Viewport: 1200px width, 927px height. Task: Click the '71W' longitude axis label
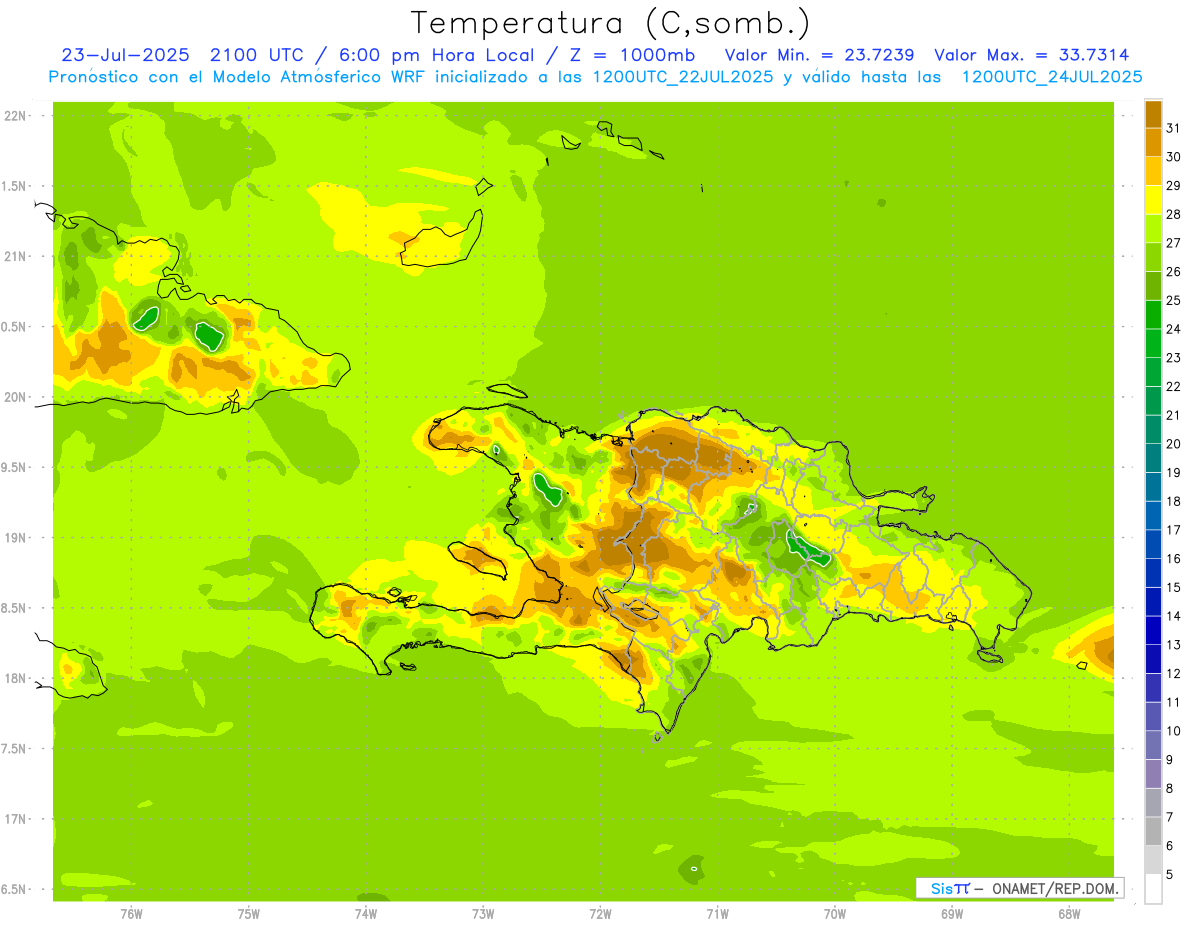[x=717, y=914]
